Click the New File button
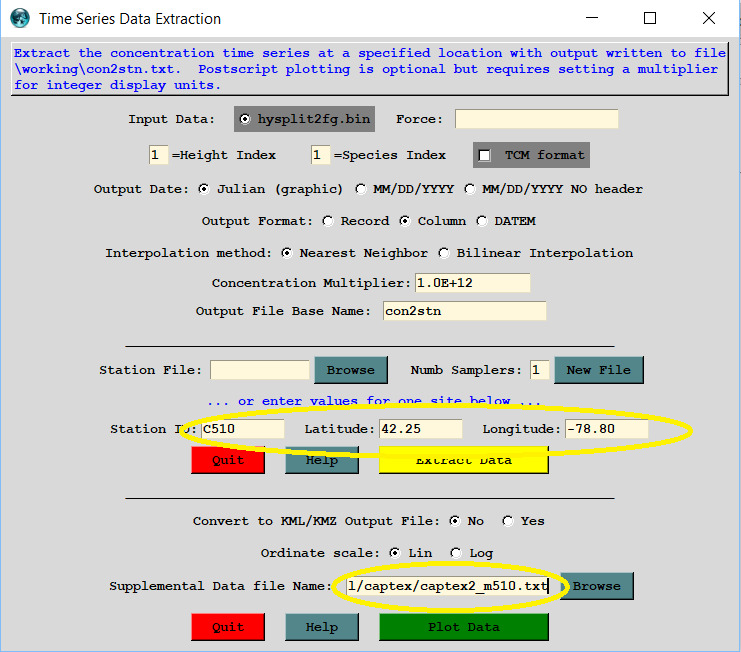741x652 pixels. (x=598, y=370)
